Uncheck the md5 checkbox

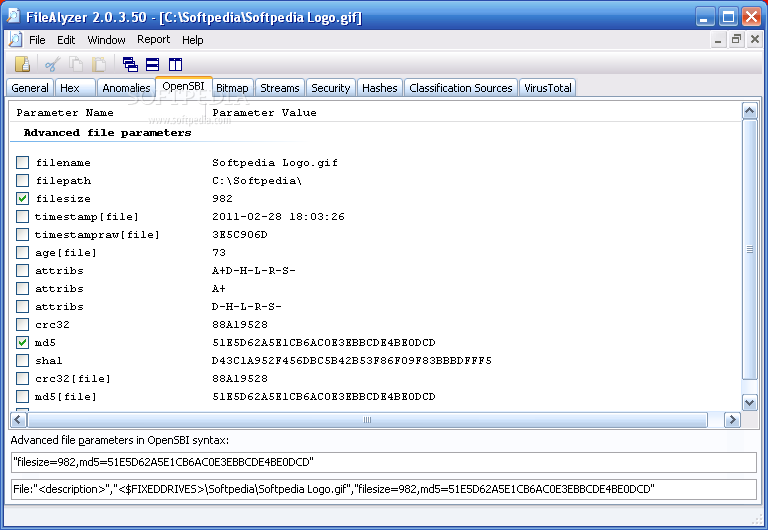pyautogui.click(x=23, y=342)
